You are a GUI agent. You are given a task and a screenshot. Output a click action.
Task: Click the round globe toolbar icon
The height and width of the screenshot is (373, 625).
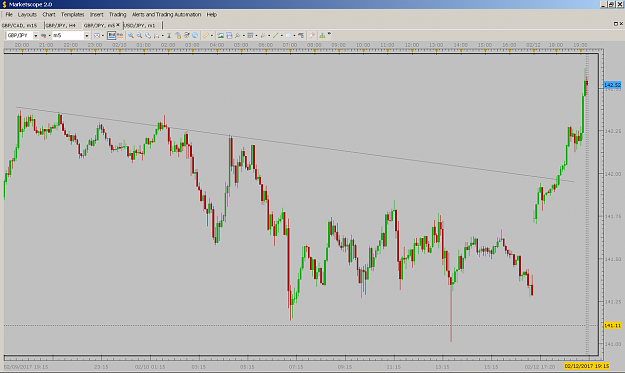[x=195, y=35]
